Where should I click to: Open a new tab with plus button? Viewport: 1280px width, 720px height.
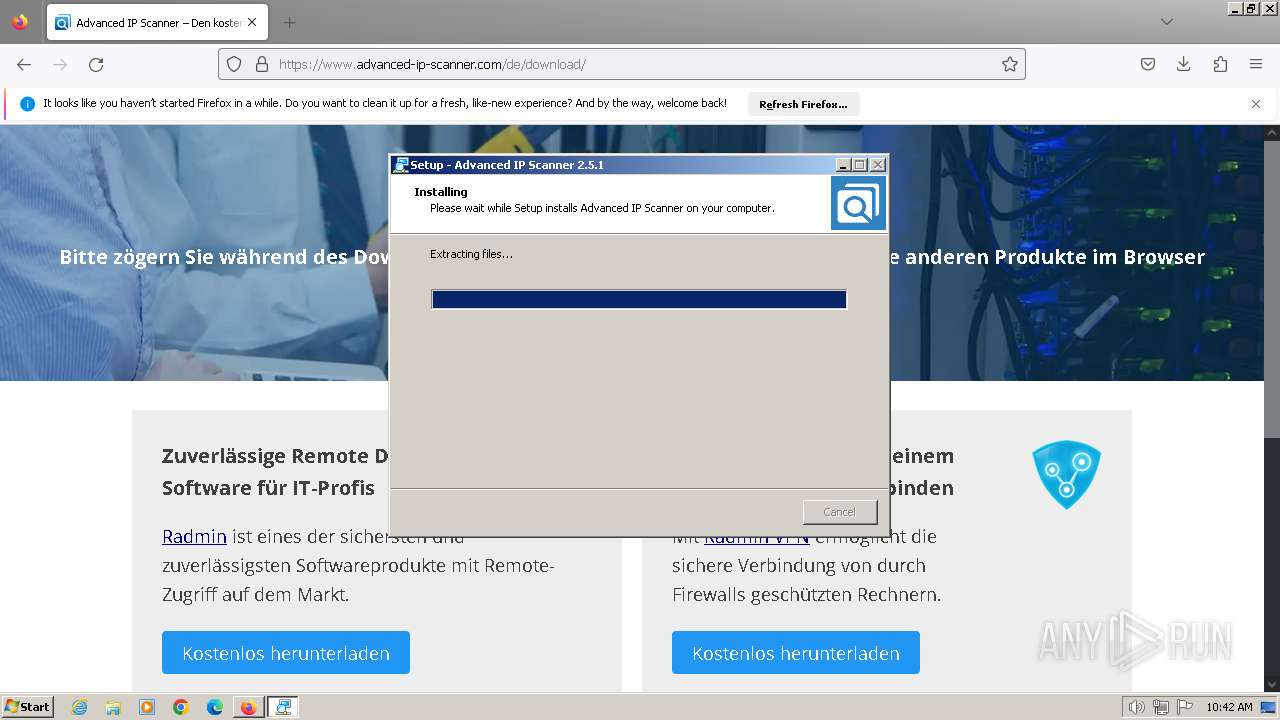point(289,22)
